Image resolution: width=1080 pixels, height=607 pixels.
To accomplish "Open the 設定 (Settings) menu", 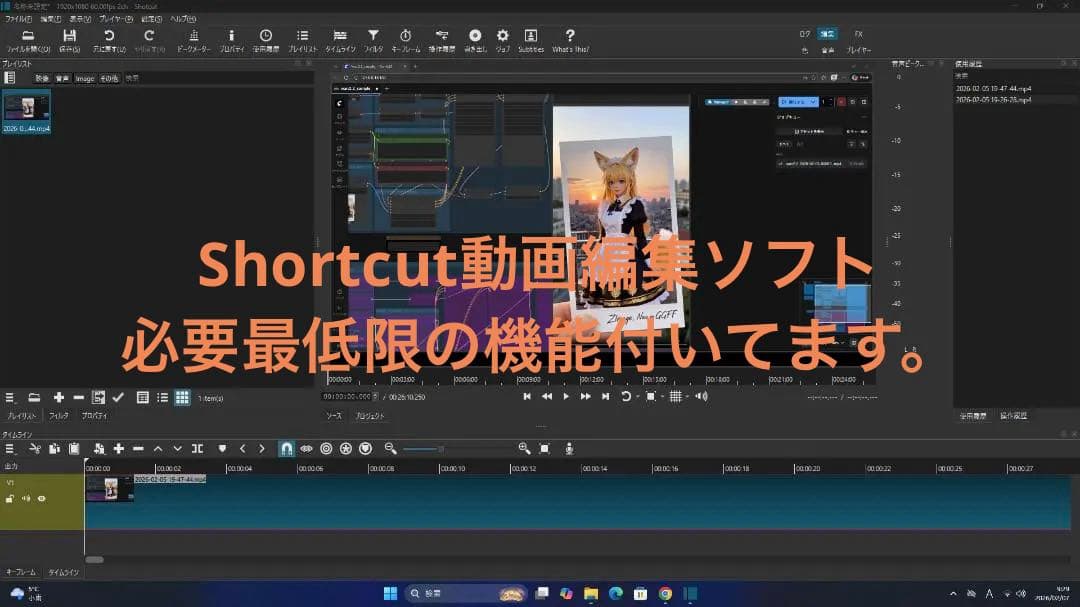I will (152, 19).
